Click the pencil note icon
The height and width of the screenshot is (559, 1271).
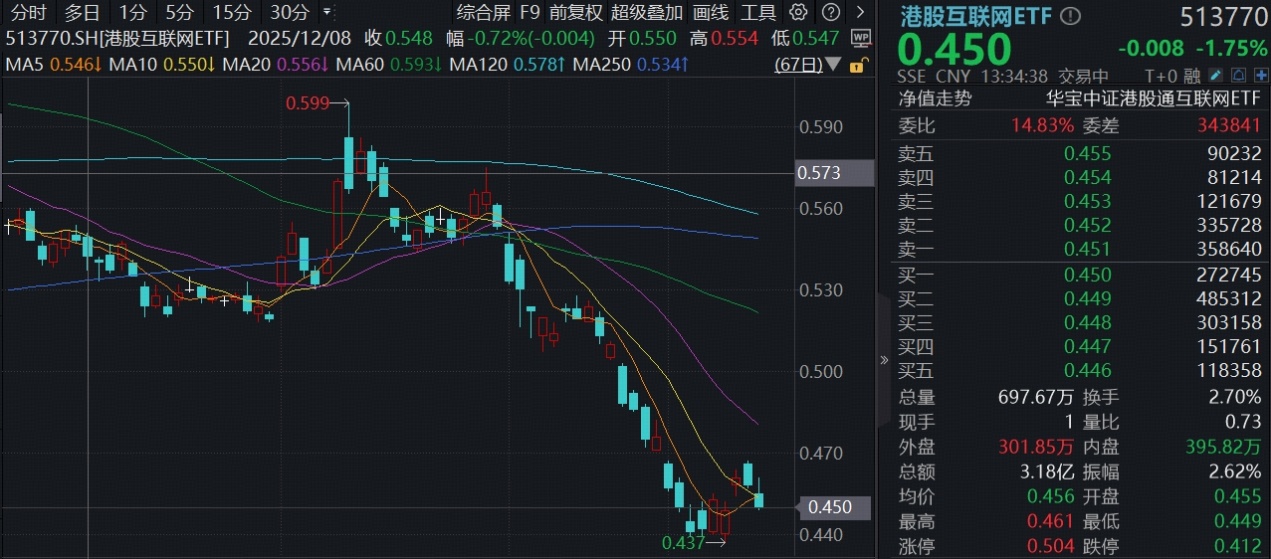1215,75
